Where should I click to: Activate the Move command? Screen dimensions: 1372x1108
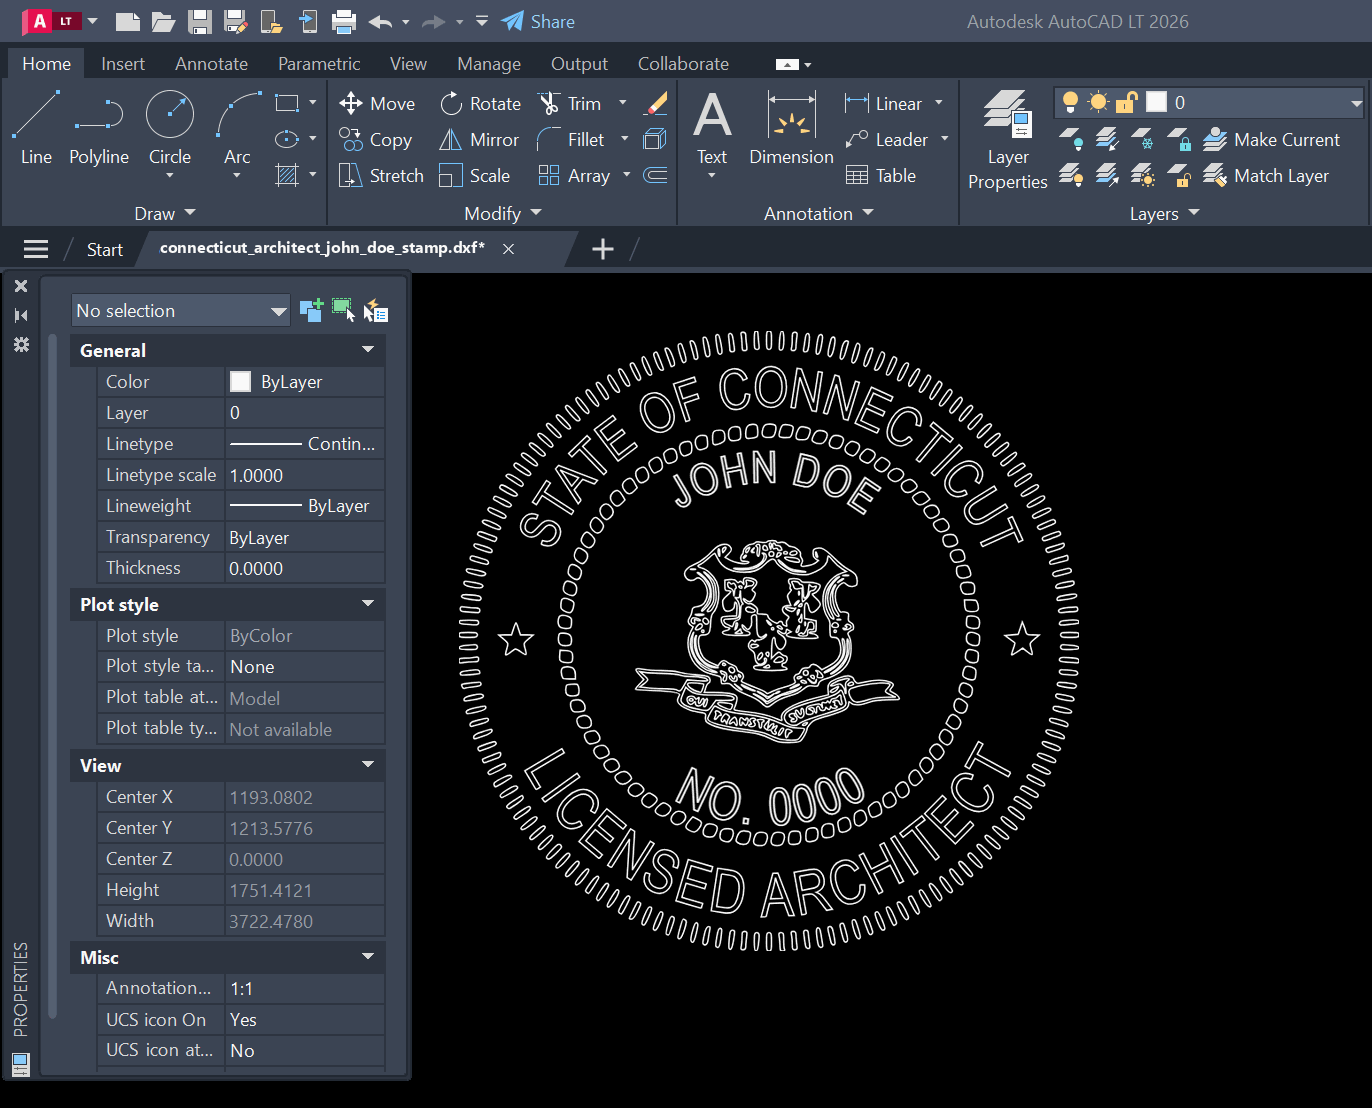(x=376, y=103)
